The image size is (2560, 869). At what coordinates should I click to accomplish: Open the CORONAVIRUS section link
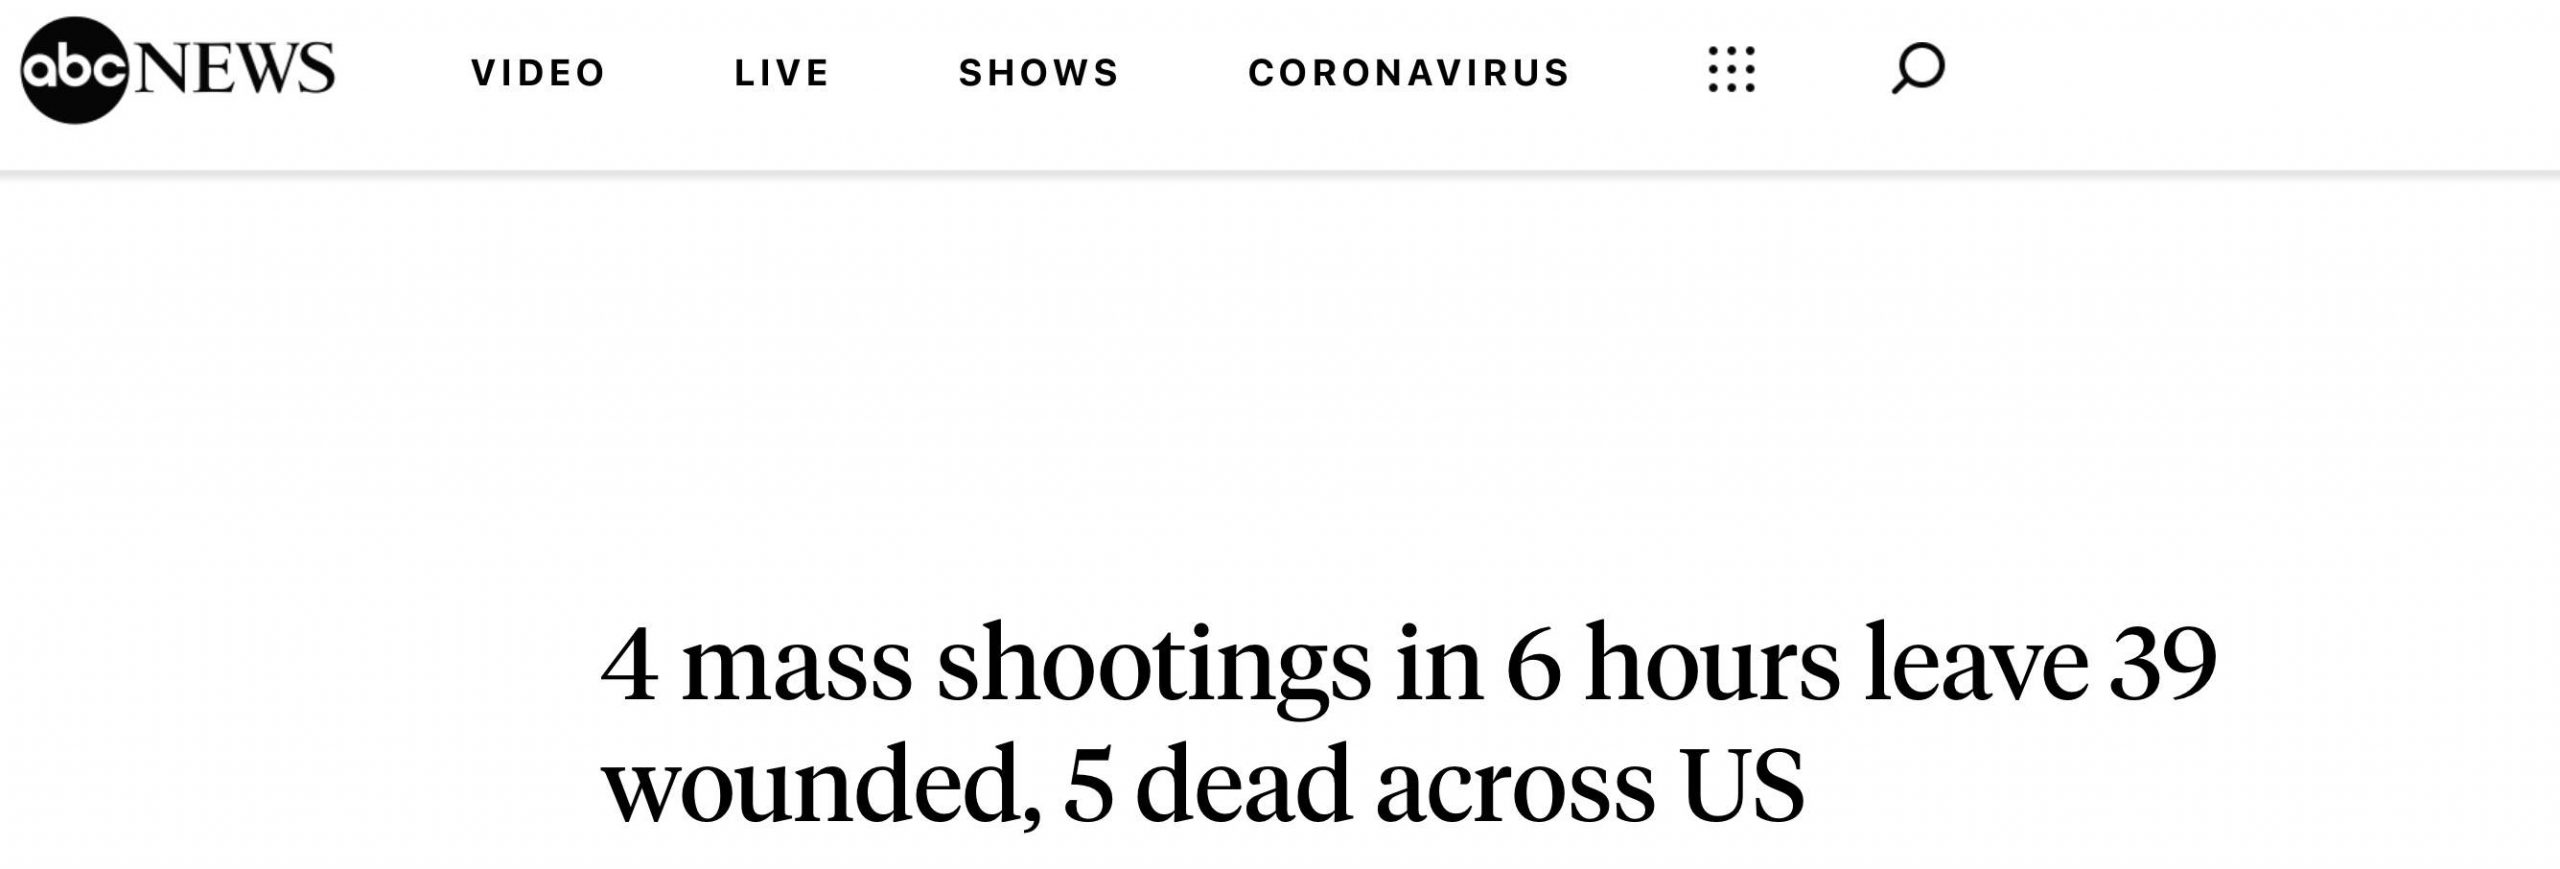[x=1409, y=72]
